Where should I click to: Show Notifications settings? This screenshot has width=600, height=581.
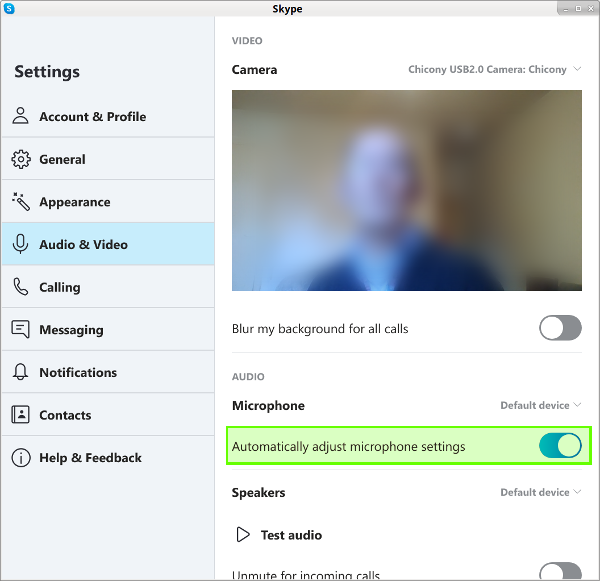108,372
